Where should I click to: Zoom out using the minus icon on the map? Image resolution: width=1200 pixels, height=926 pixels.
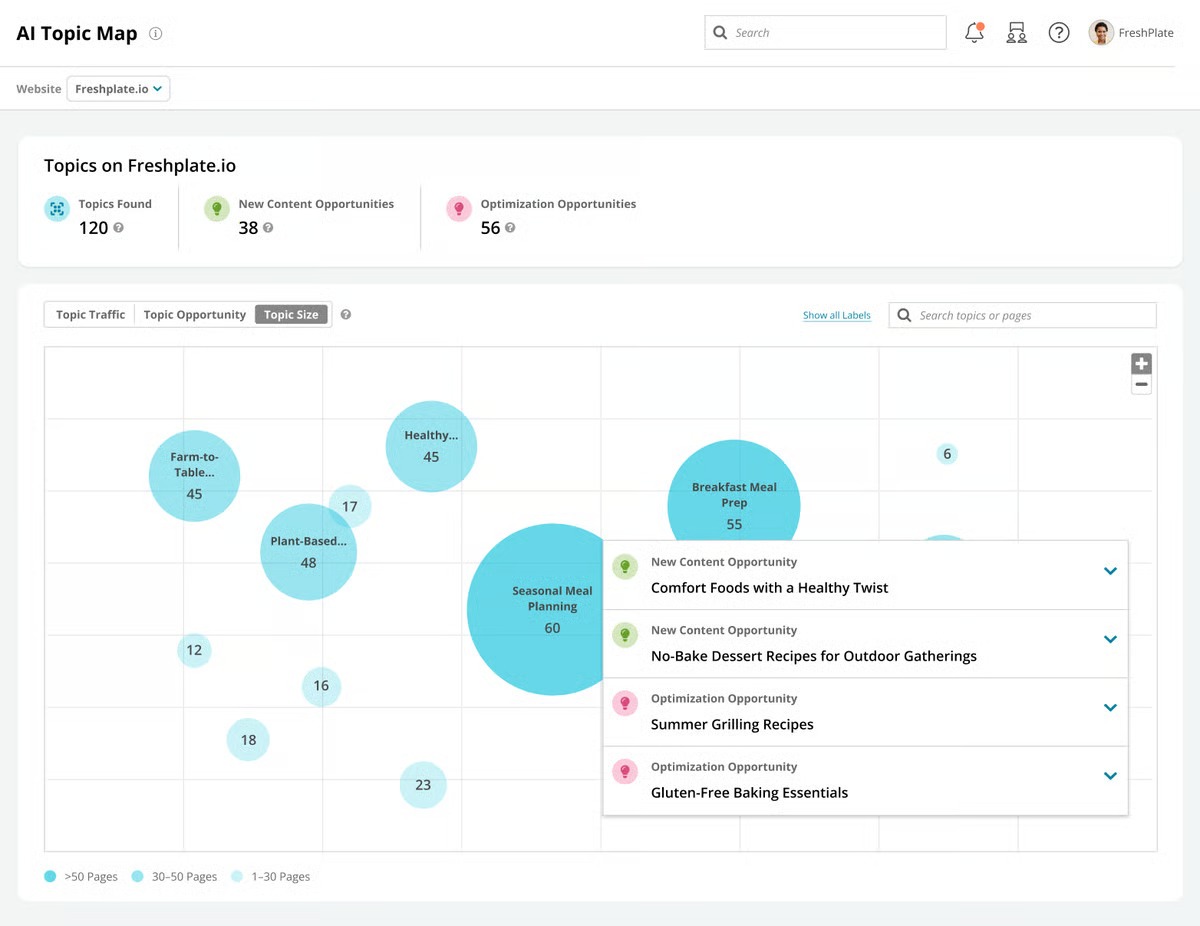[1140, 385]
